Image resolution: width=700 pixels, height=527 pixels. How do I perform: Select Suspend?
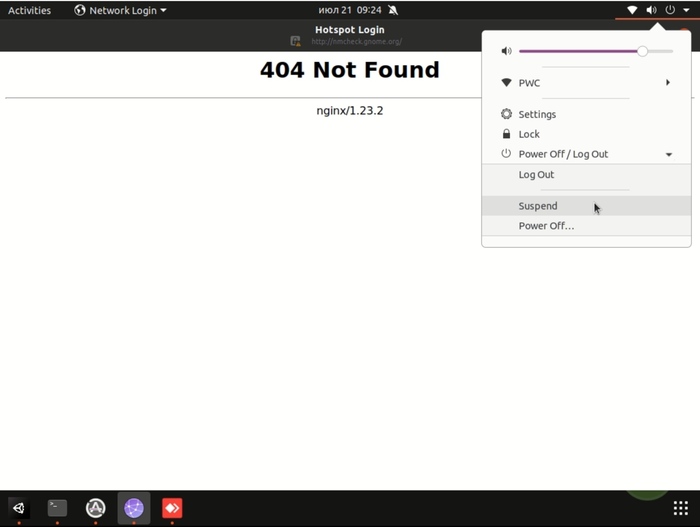coord(586,206)
